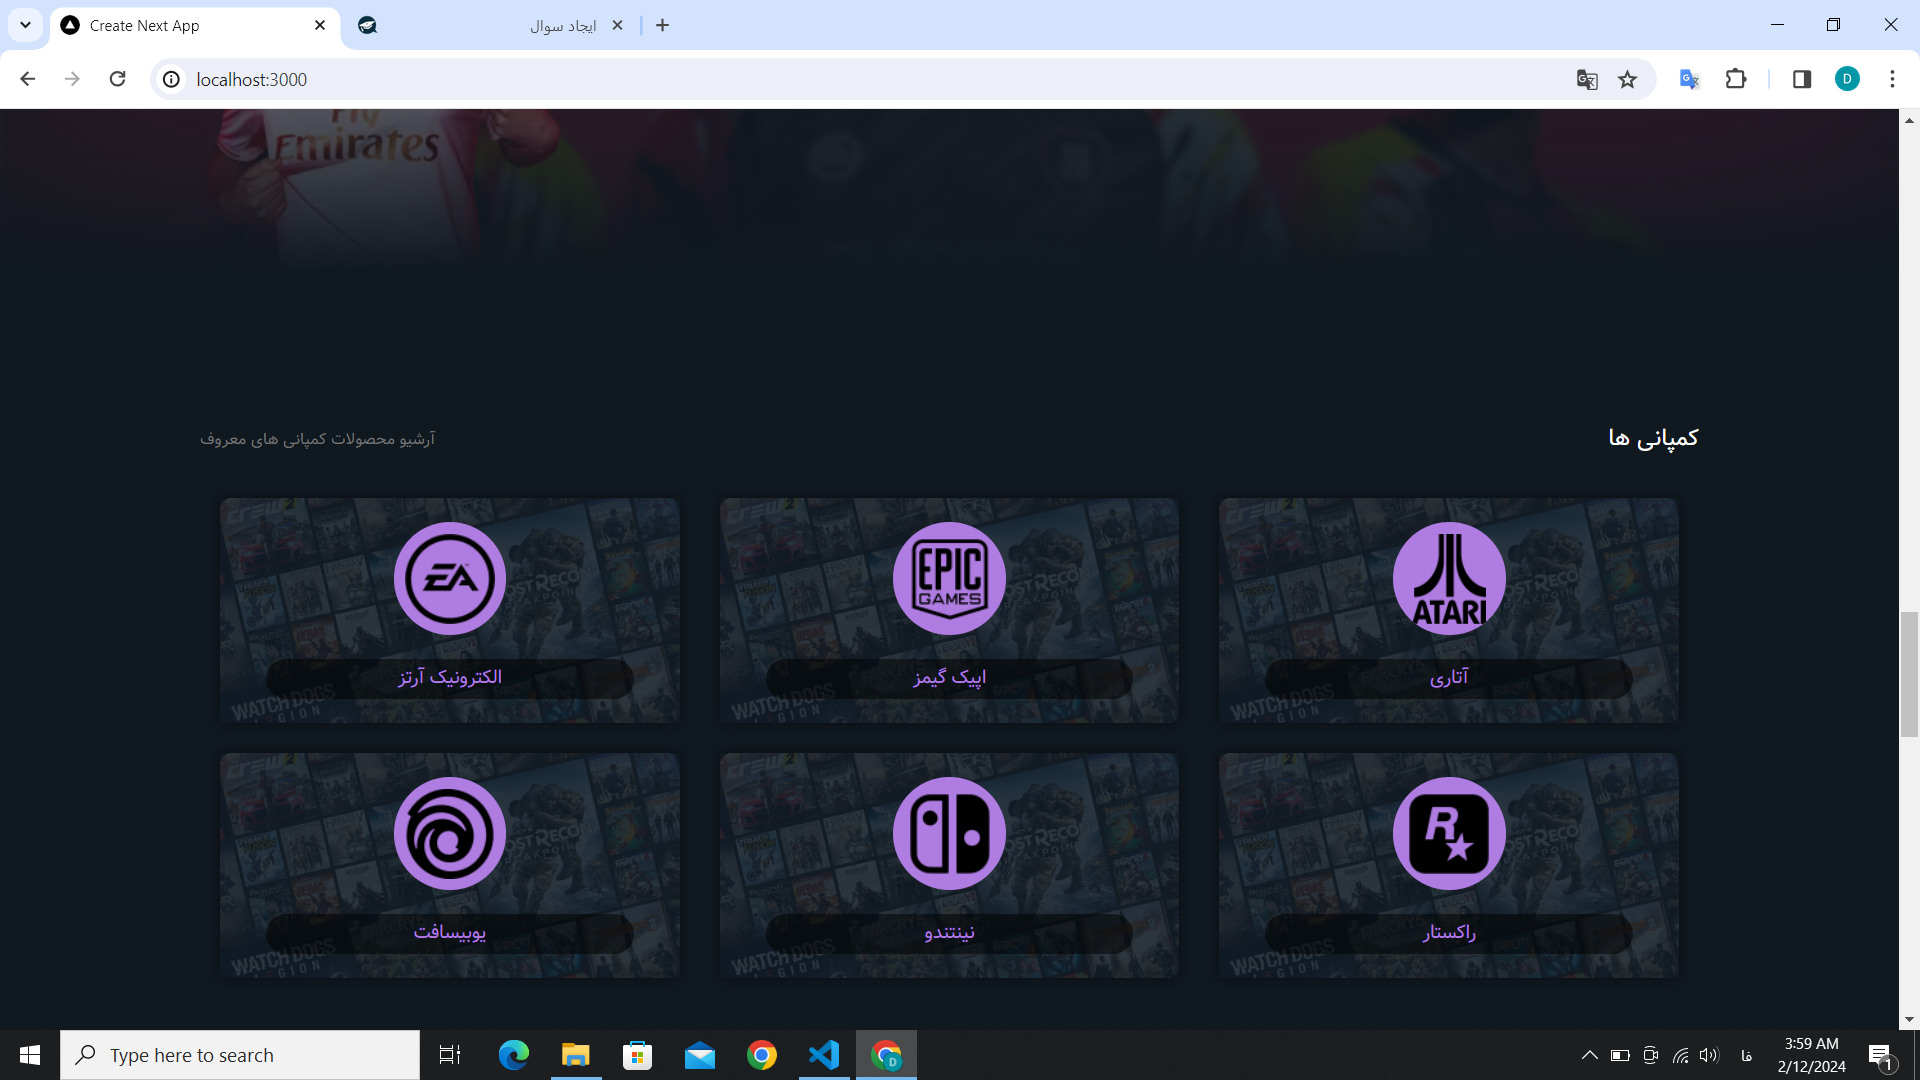The width and height of the screenshot is (1920, 1080).
Task: Open the Ubisoft swirl logo
Action: click(x=449, y=833)
